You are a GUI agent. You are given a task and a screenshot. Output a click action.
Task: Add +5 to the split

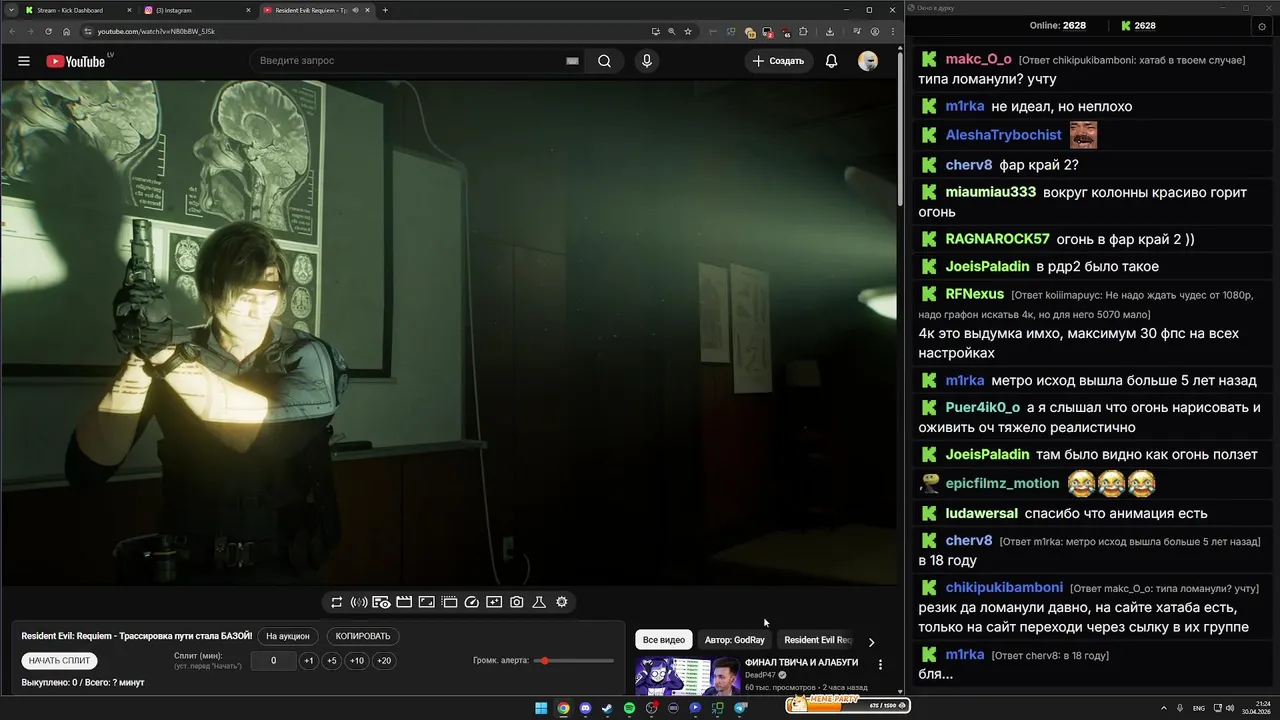pos(332,661)
